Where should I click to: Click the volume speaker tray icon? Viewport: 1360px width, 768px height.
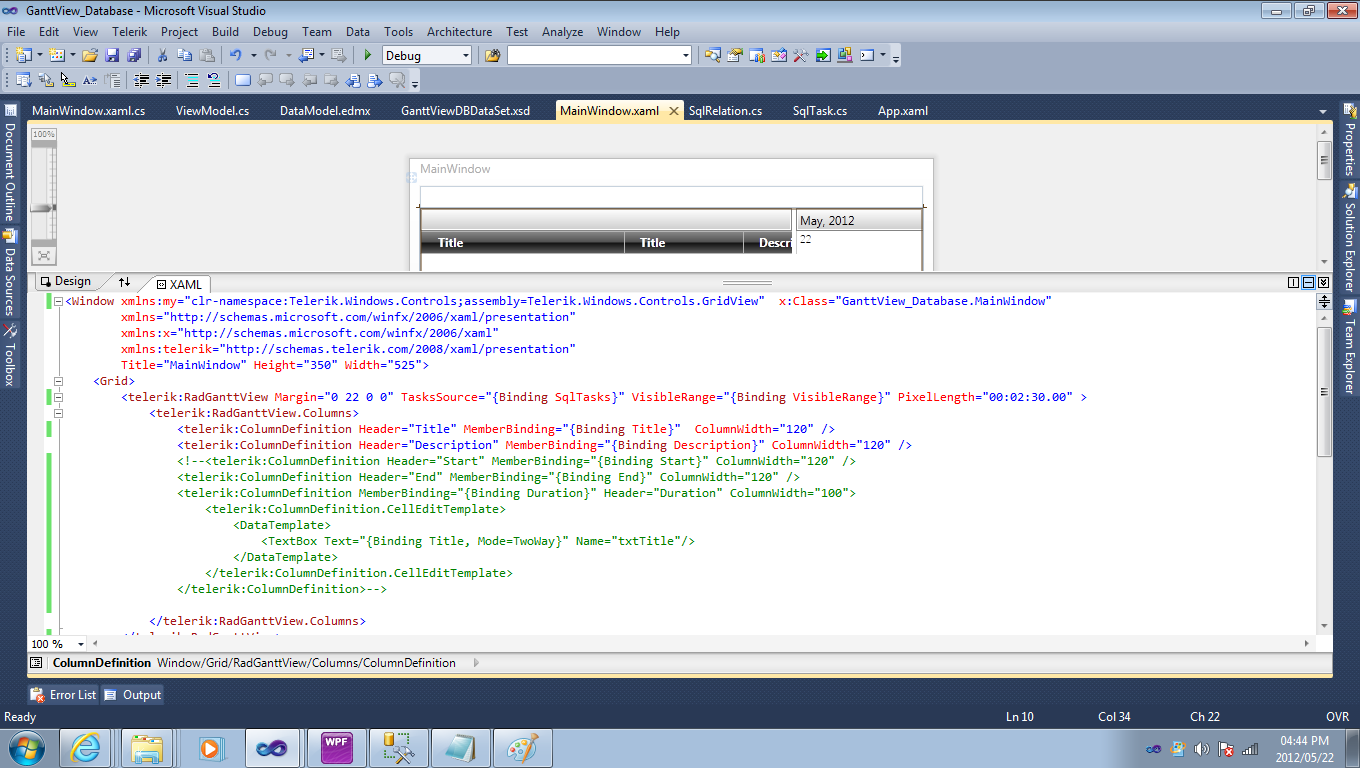(1201, 749)
